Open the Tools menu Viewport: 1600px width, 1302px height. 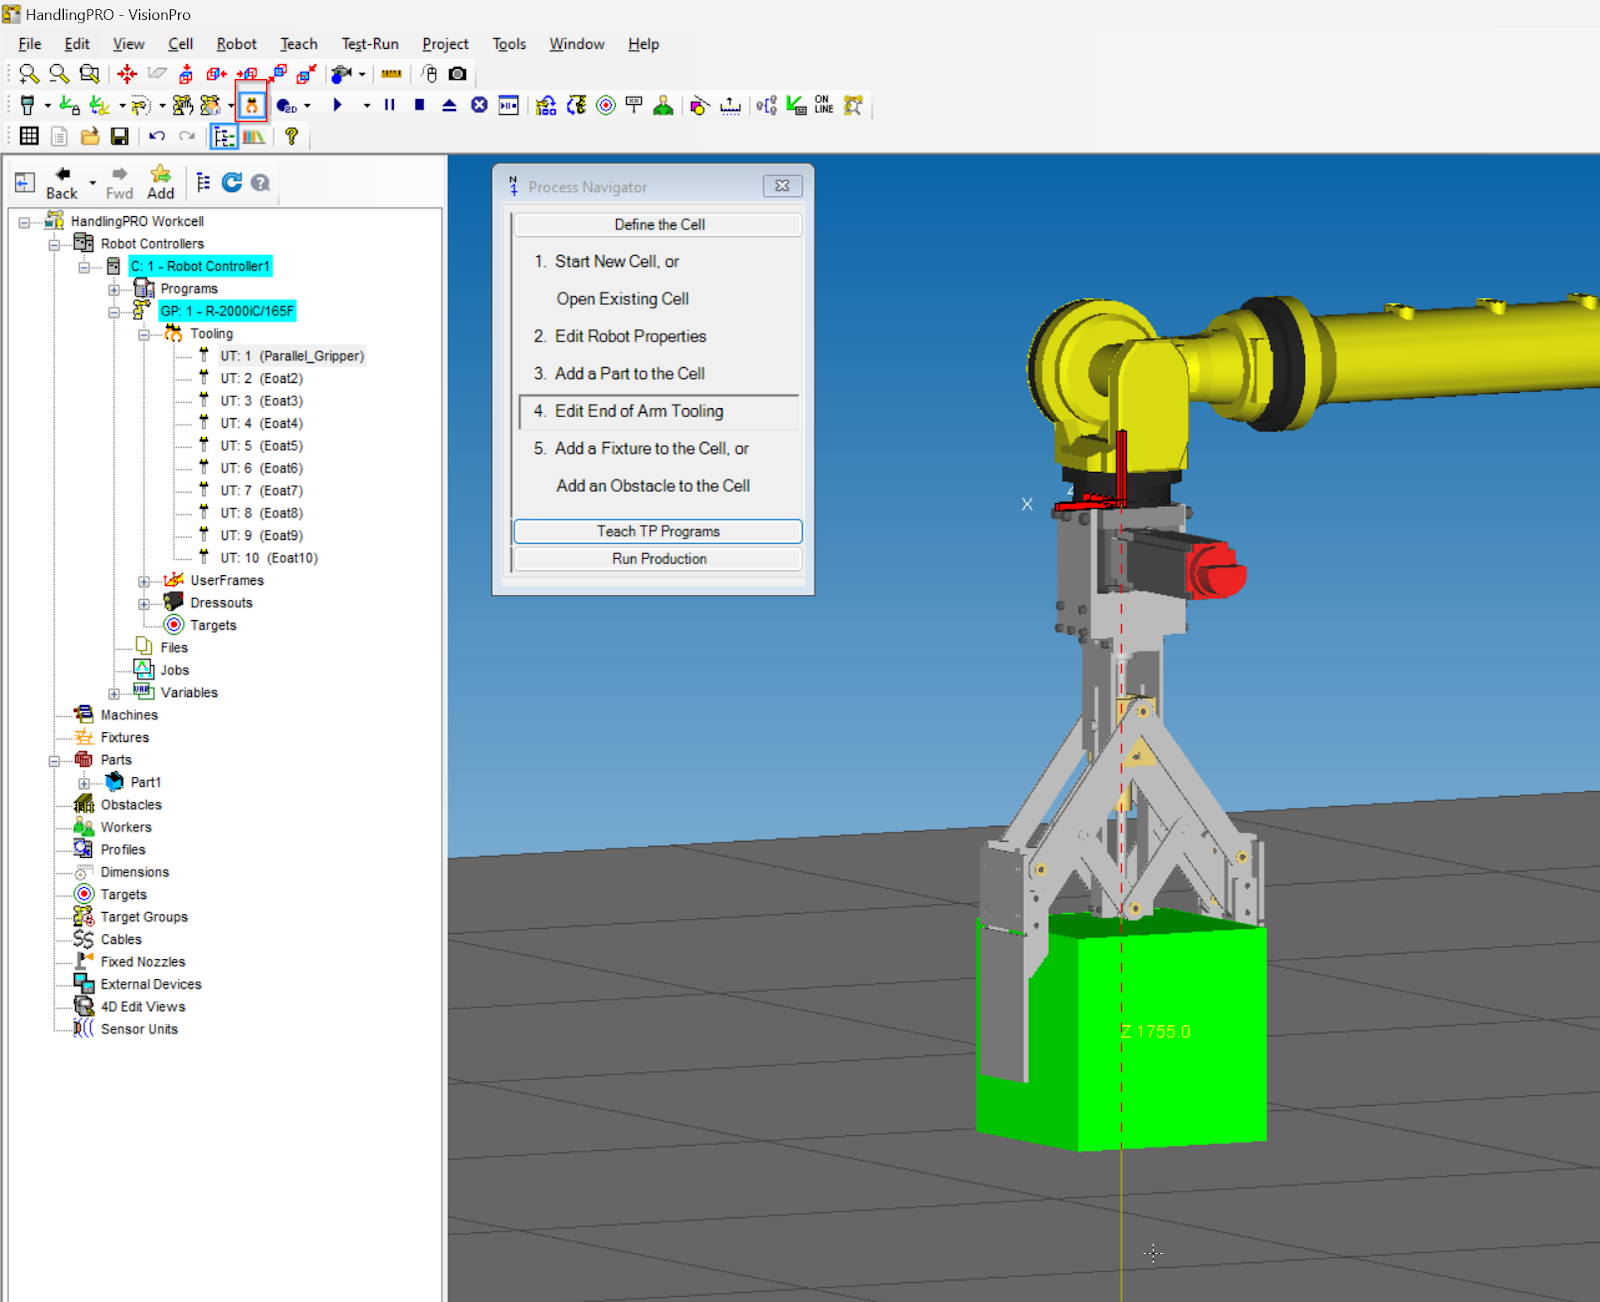[x=509, y=44]
